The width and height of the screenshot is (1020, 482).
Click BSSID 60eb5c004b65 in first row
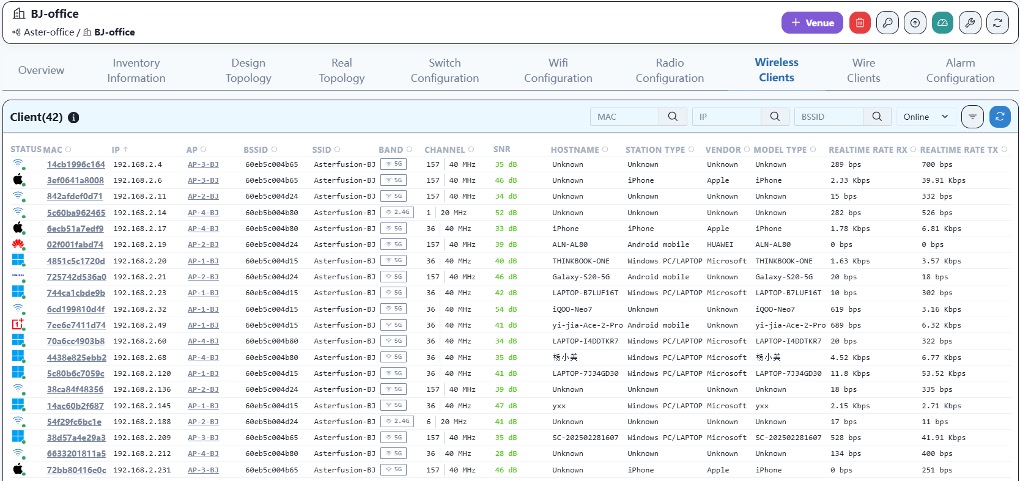click(272, 165)
